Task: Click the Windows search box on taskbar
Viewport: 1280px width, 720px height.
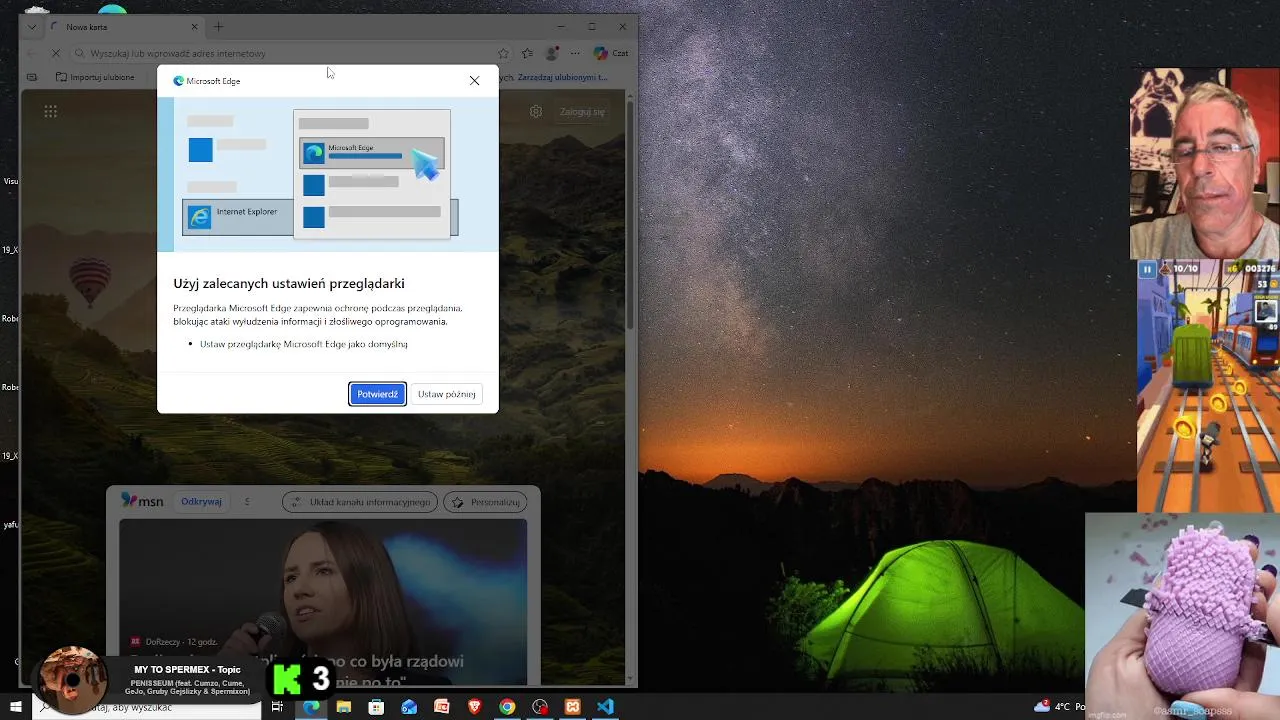Action: tap(145, 707)
